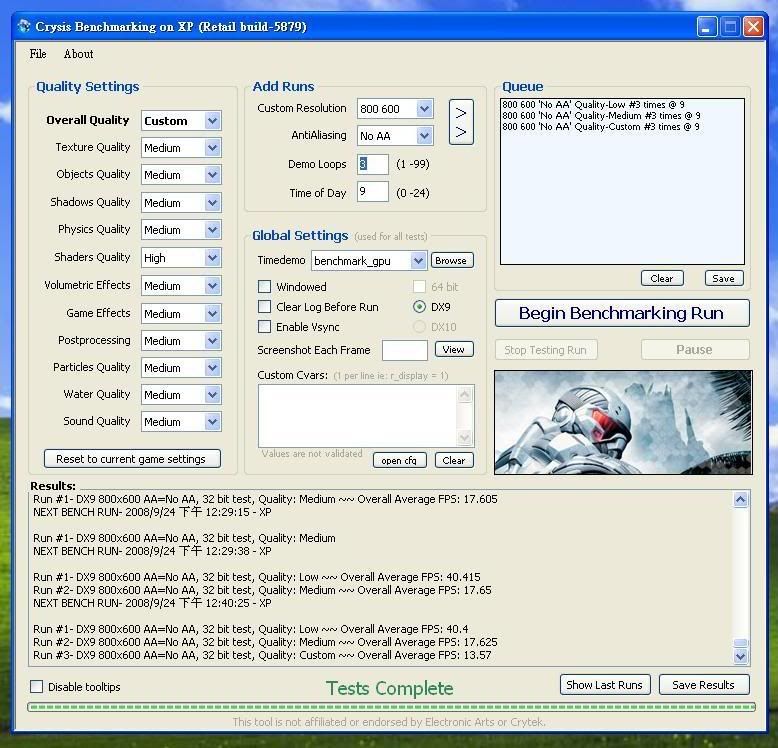
Task: Tick Enable Vsync checkbox
Action: pos(264,327)
